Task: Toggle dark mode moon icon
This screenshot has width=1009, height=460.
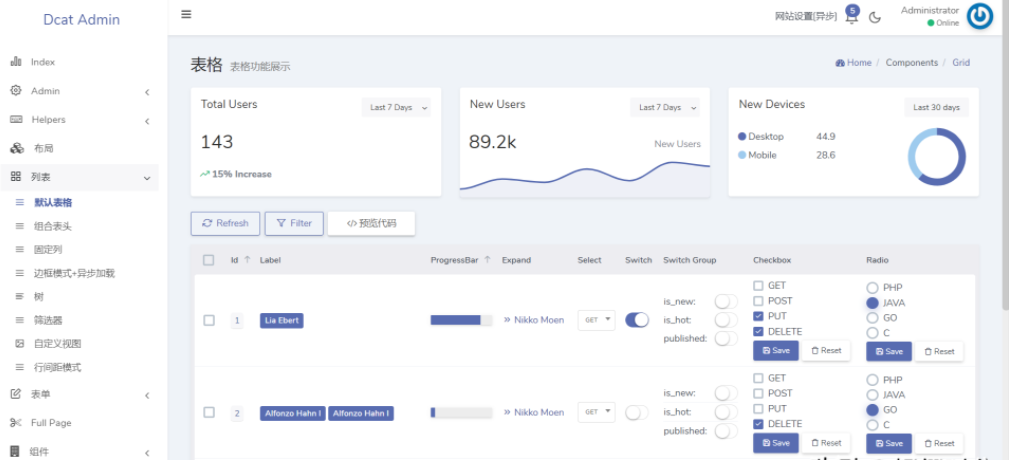Action: (875, 17)
